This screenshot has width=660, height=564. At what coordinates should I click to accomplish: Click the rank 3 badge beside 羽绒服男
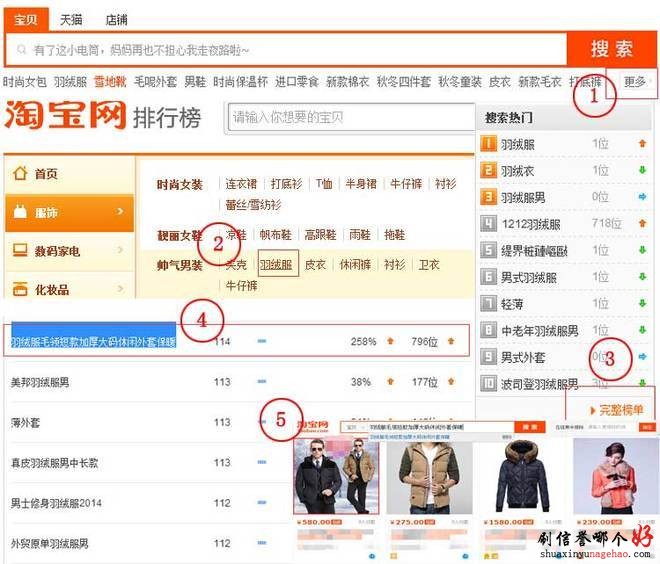tap(488, 197)
